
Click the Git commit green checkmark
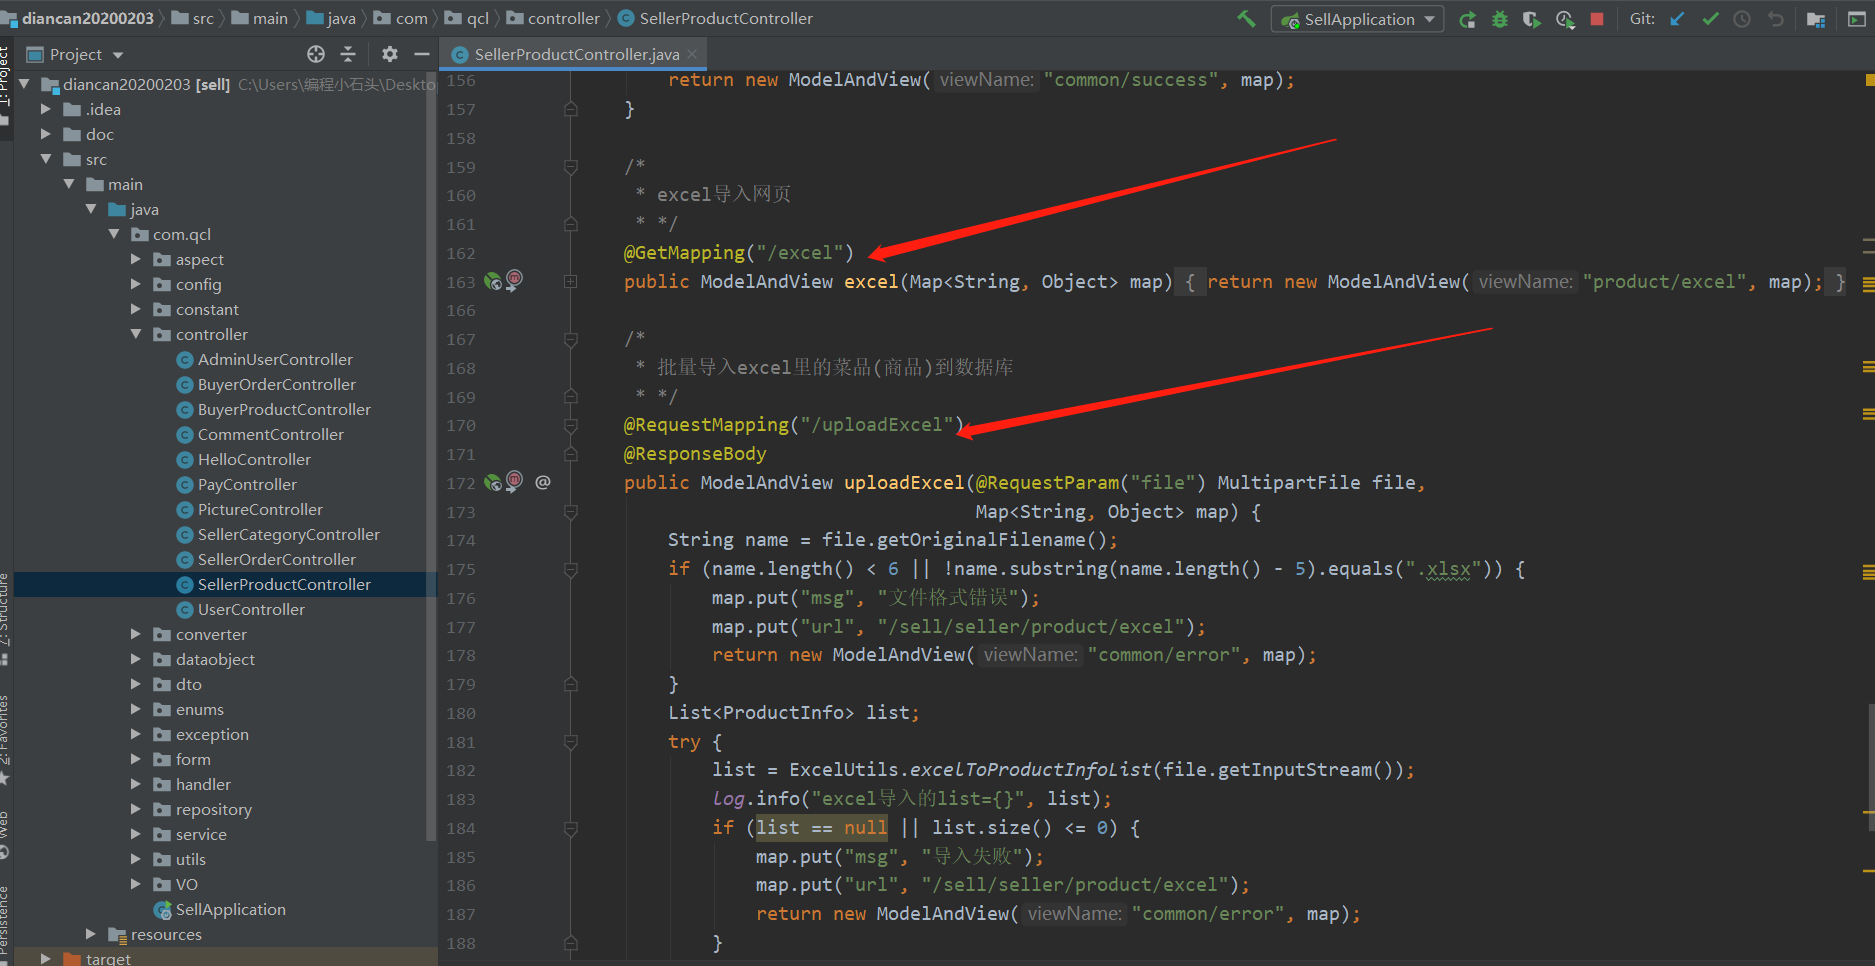coord(1710,19)
